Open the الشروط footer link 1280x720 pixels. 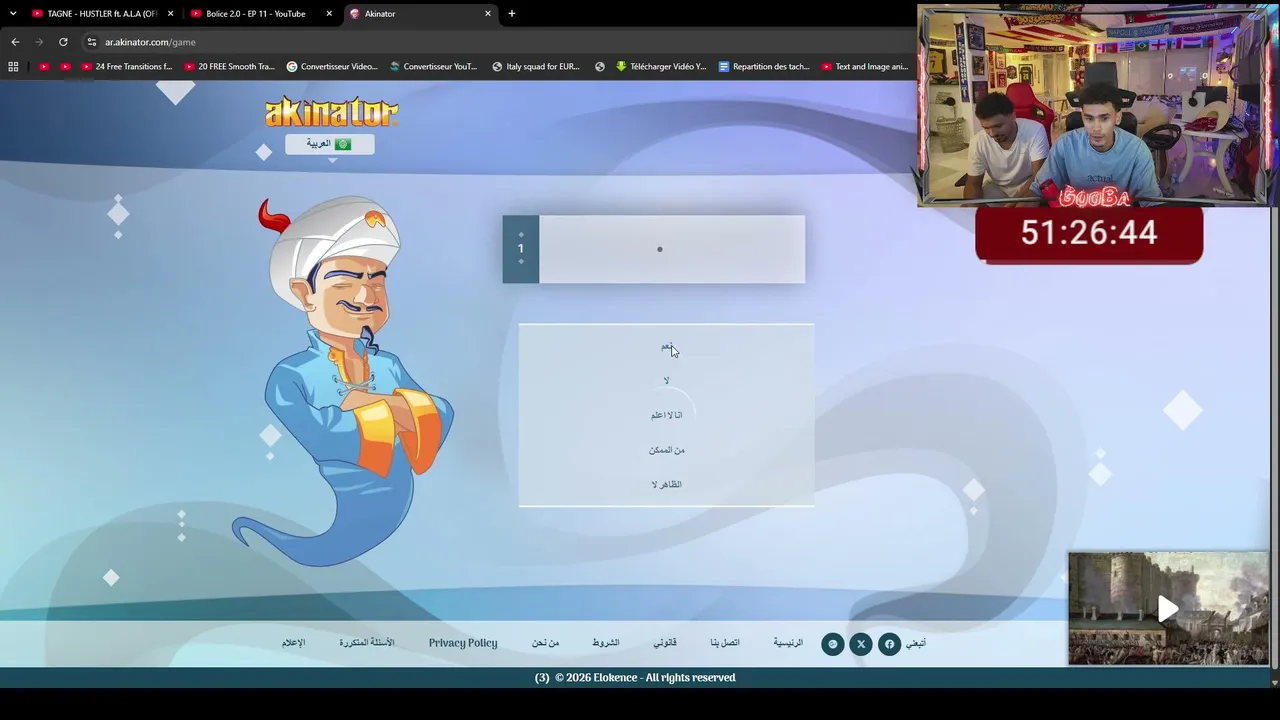[x=606, y=643]
